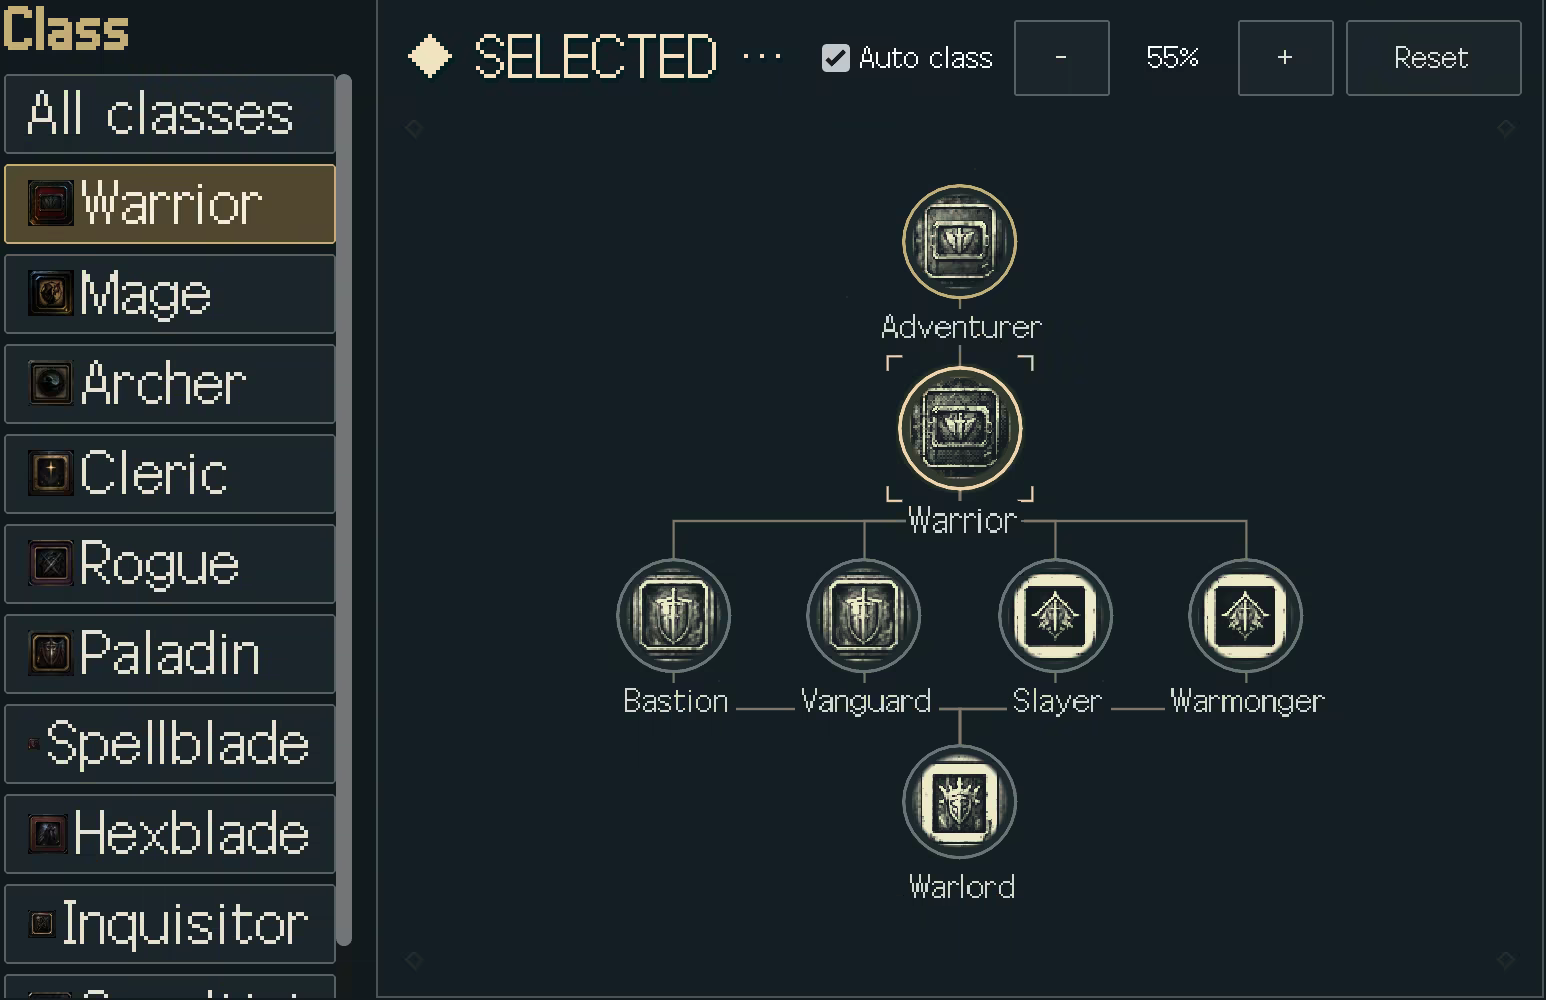Click the Adventurer label text
The width and height of the screenshot is (1546, 1000).
click(961, 327)
